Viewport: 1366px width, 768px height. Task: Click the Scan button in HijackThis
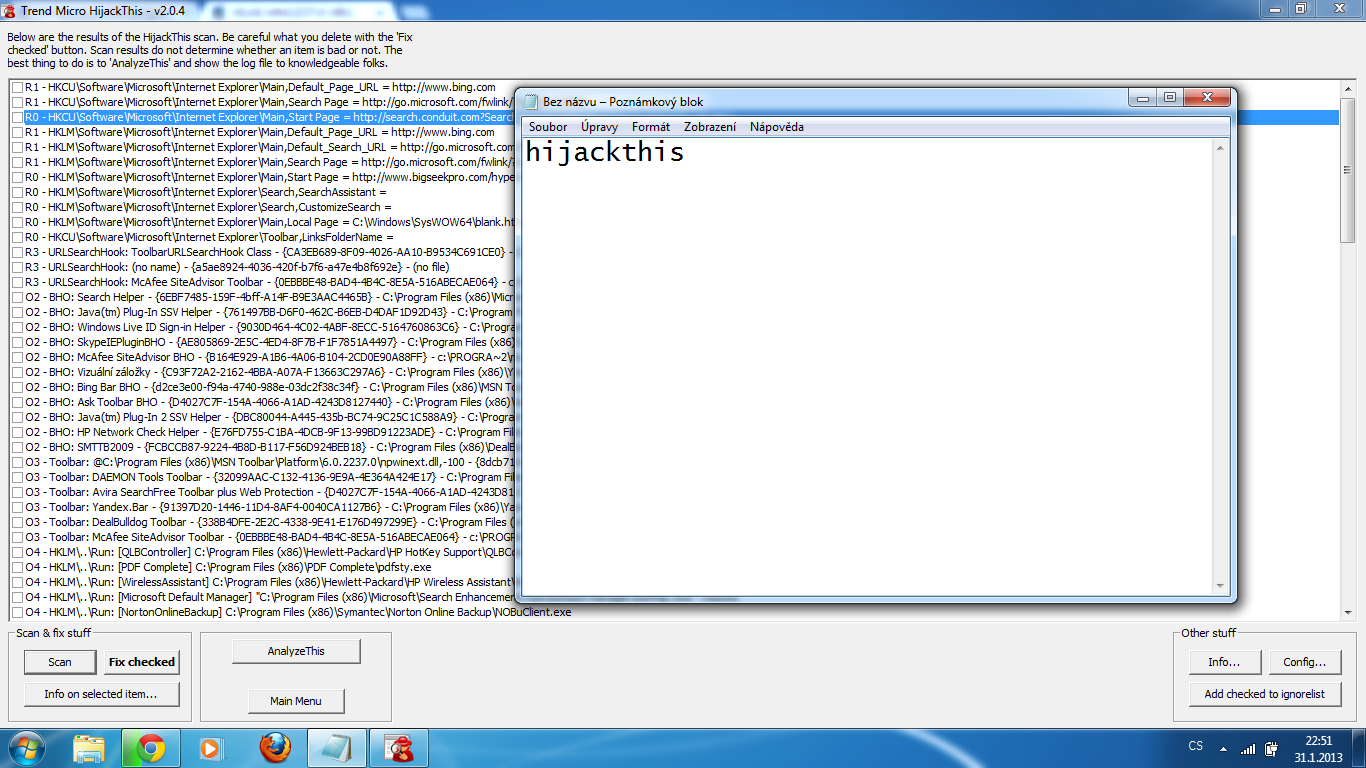[x=60, y=662]
